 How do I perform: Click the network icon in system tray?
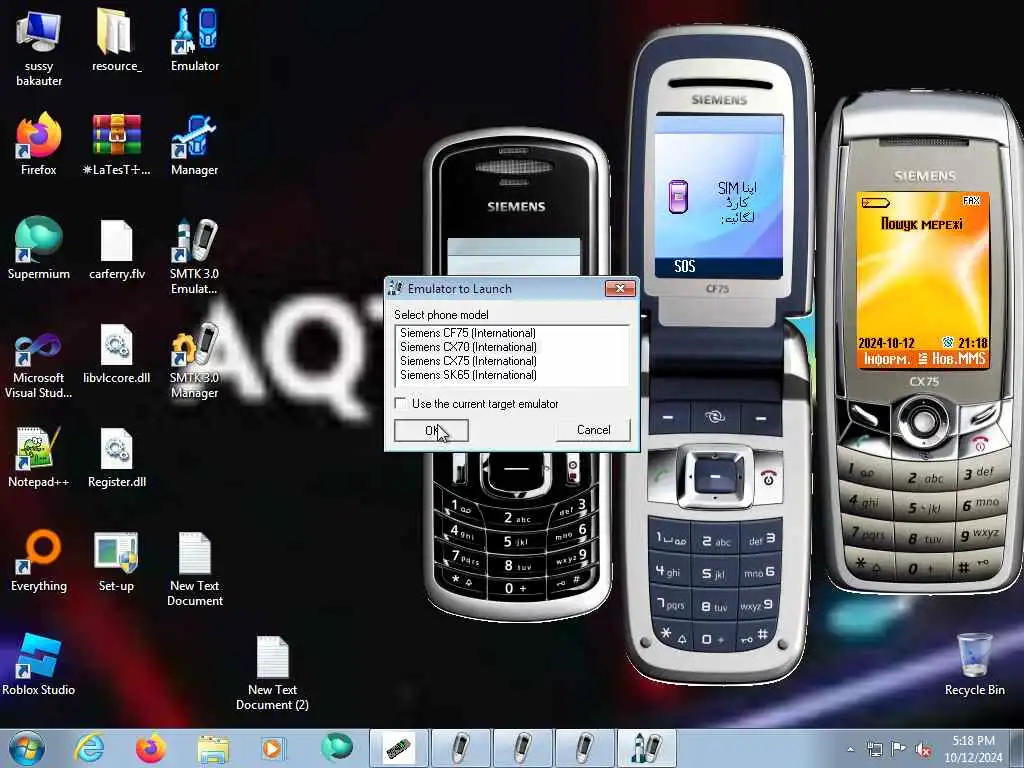[874, 750]
